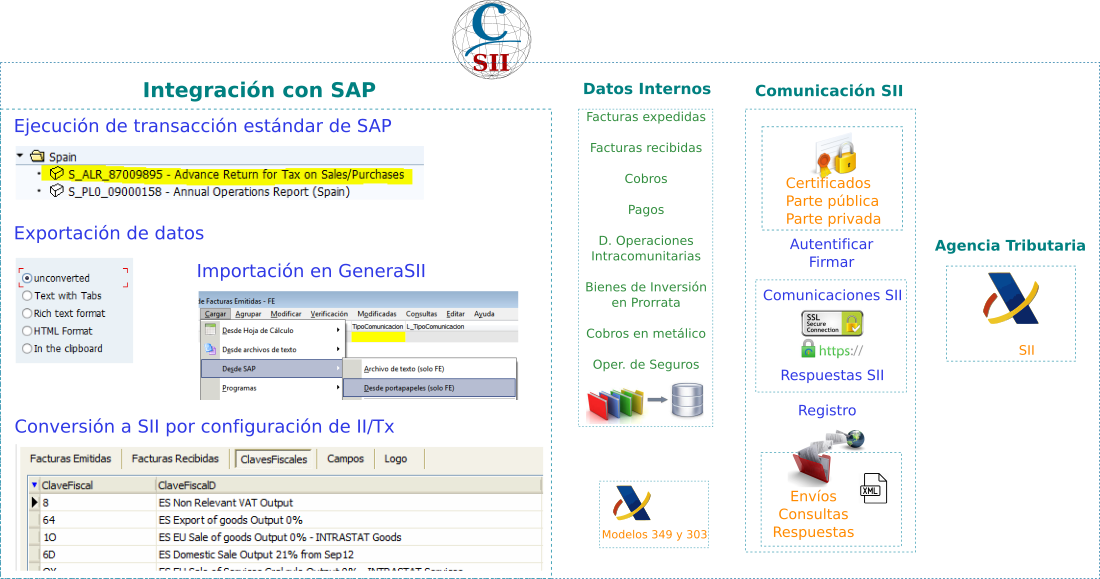Select the ClavesFiscales tab
Screen dimensions: 1100x579
point(274,459)
